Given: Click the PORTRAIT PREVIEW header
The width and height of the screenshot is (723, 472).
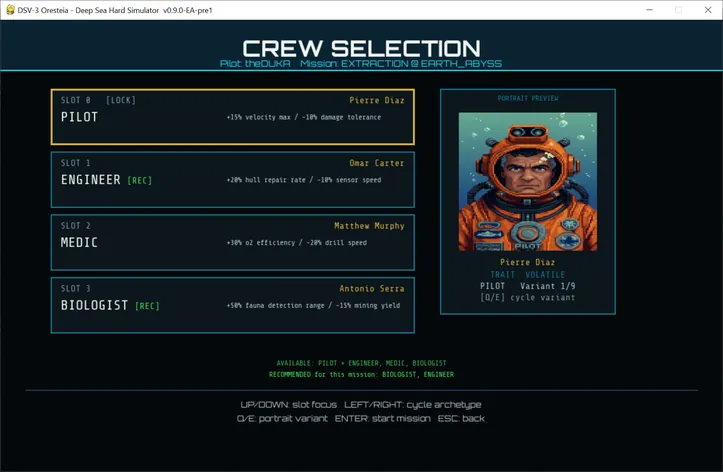Looking at the screenshot, I should 527,98.
